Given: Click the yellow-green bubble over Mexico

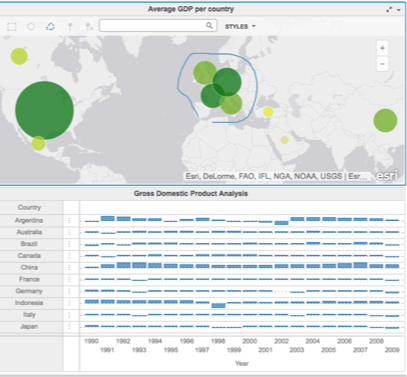Looking at the screenshot, I should (x=38, y=143).
